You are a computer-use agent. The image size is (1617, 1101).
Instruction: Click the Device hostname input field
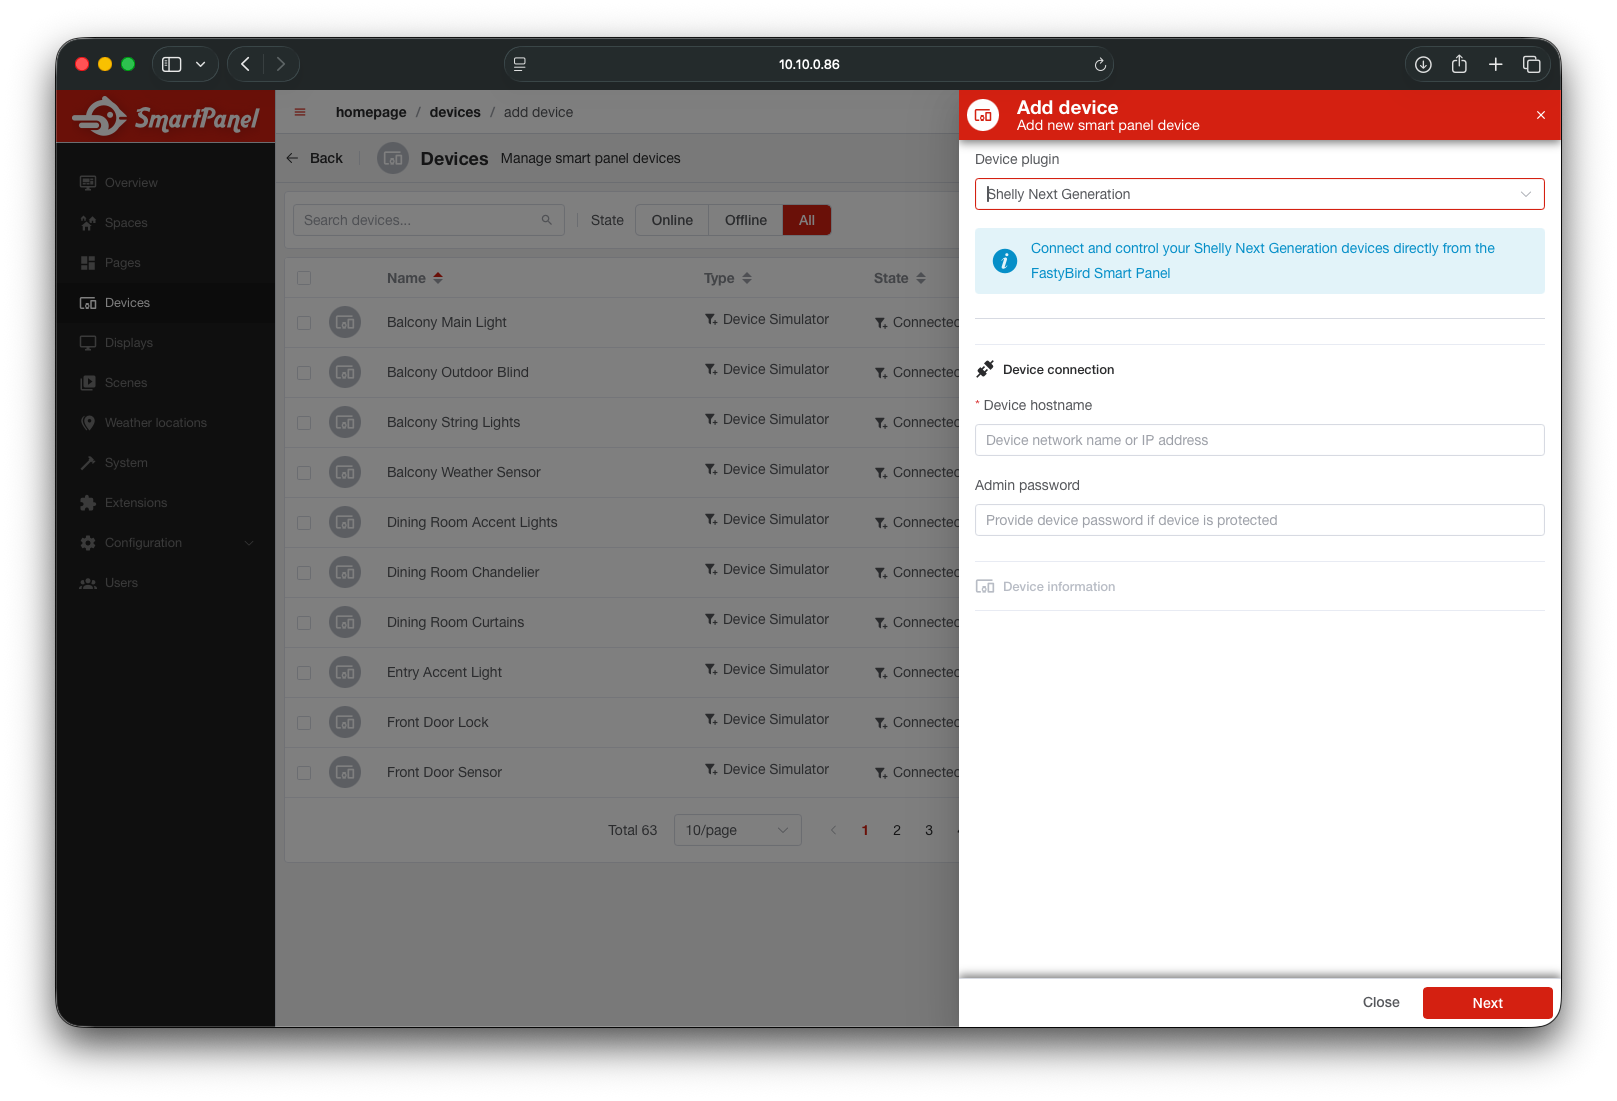[1259, 440]
